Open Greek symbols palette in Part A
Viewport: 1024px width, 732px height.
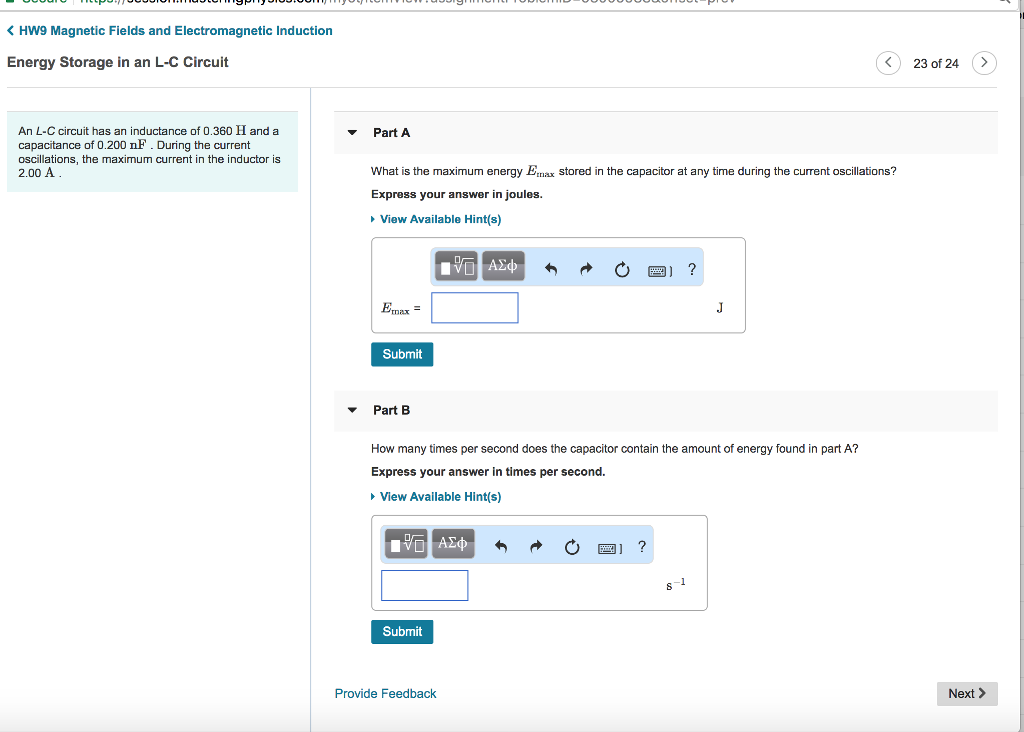point(503,266)
